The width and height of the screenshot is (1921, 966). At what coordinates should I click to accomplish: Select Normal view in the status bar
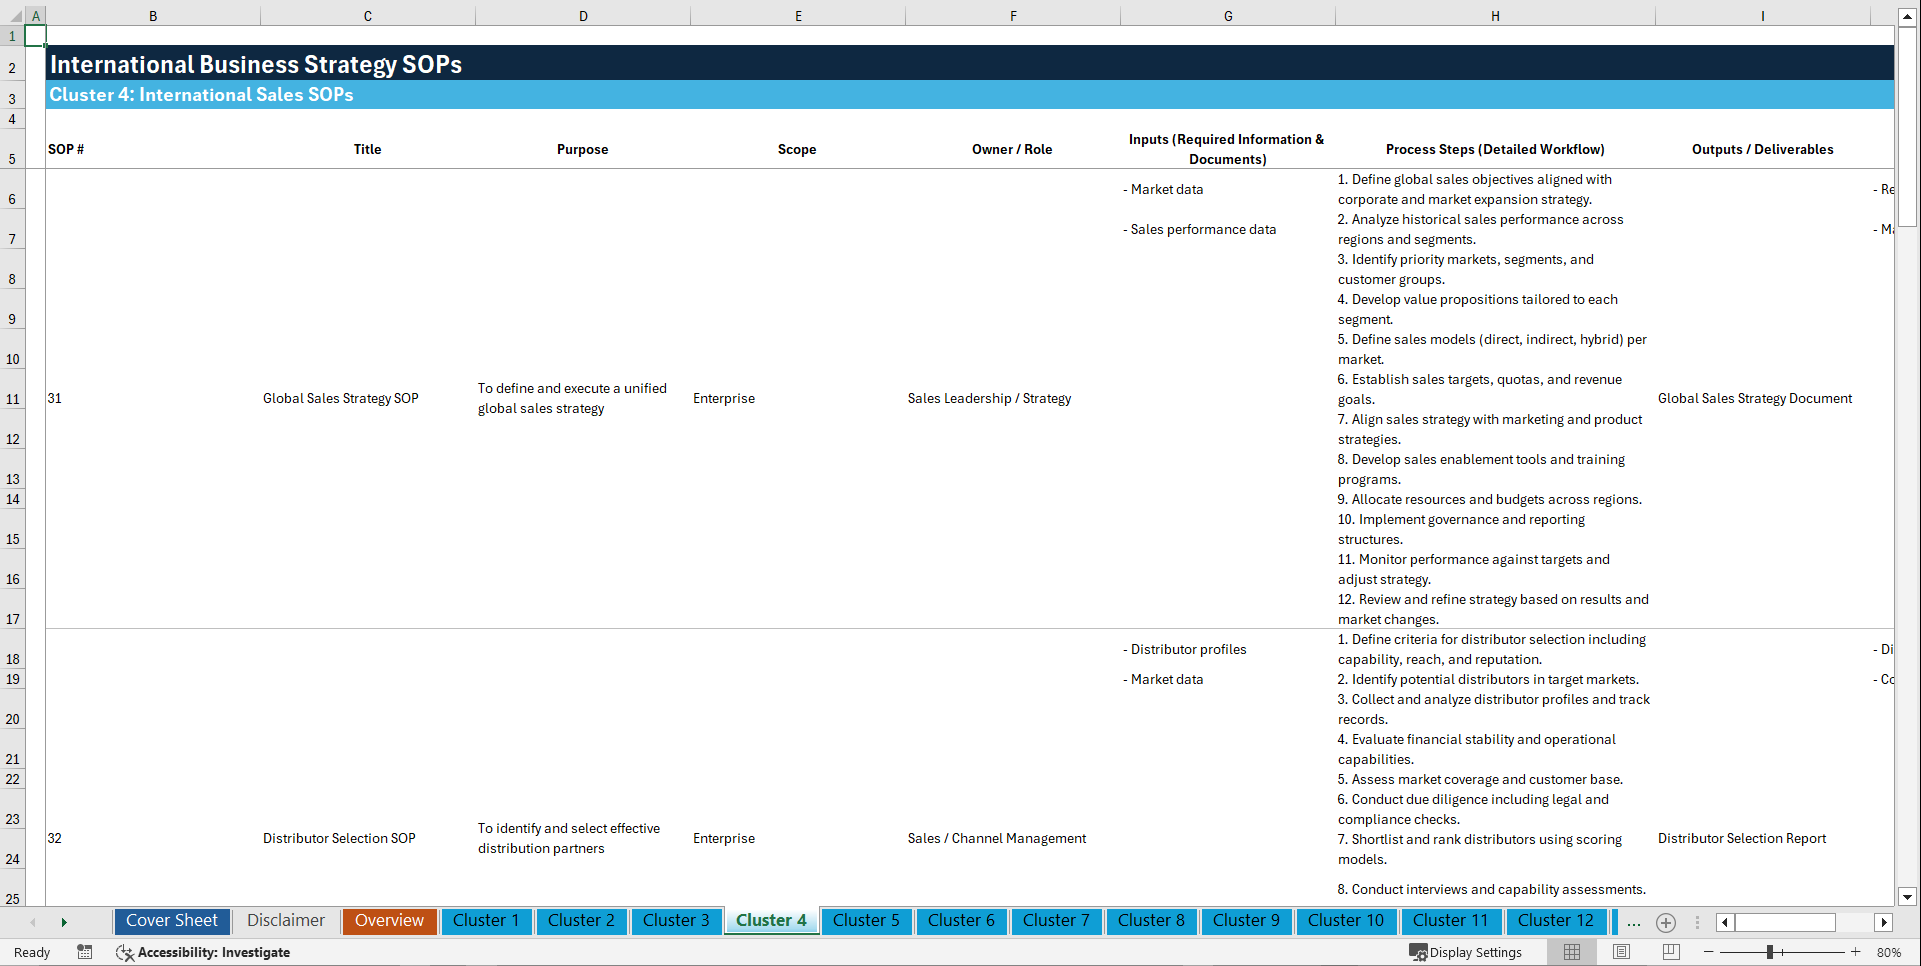point(1571,952)
